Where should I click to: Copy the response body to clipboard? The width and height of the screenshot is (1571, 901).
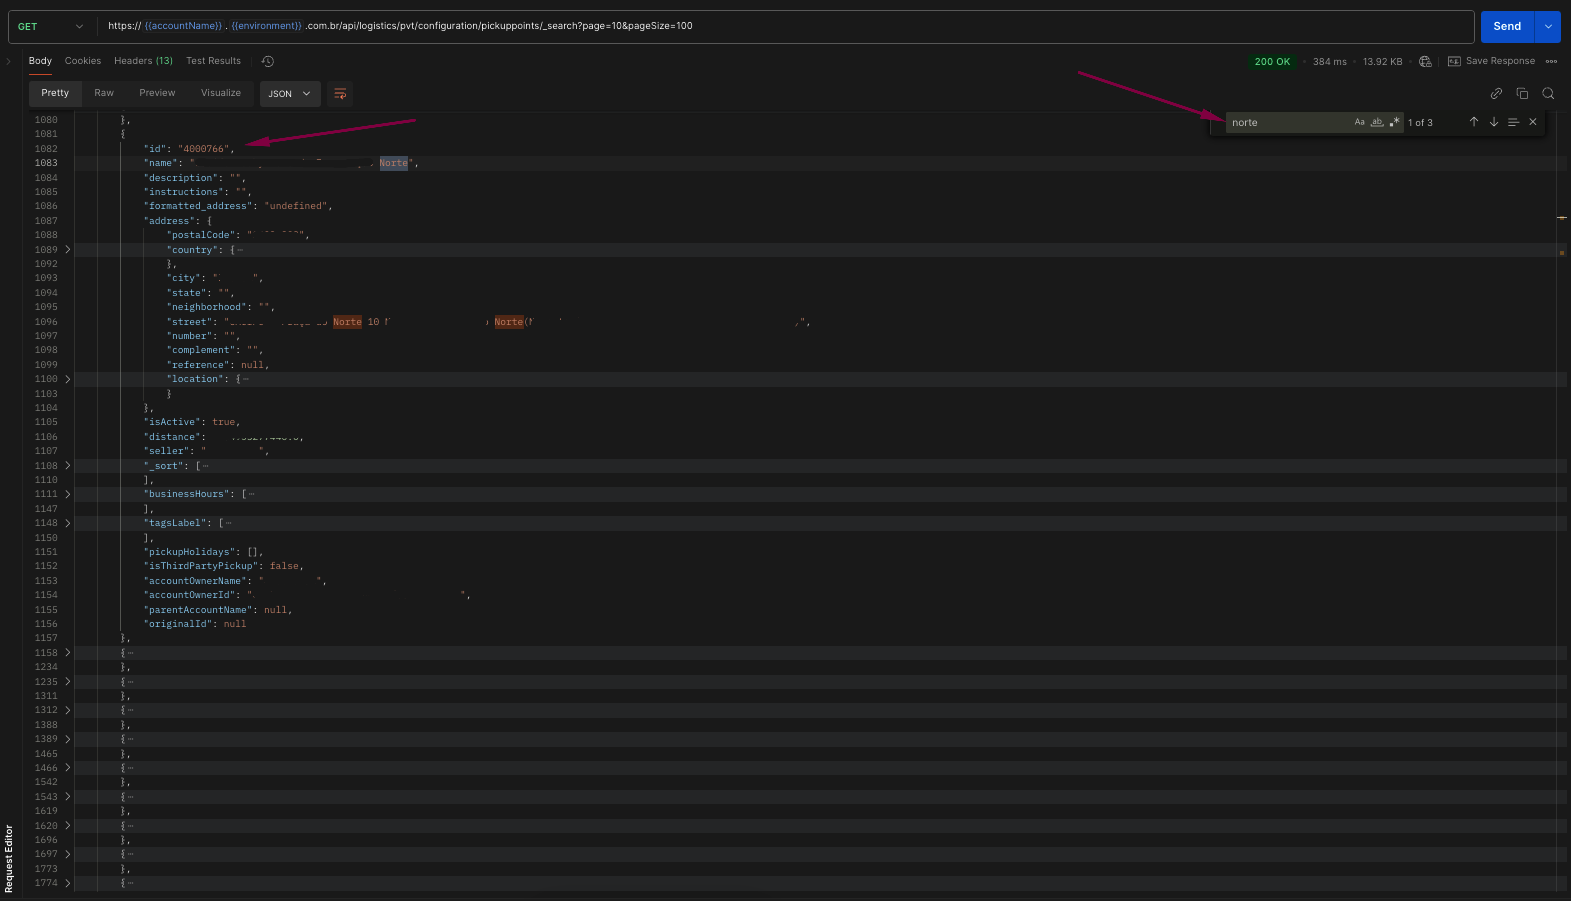[1522, 94]
